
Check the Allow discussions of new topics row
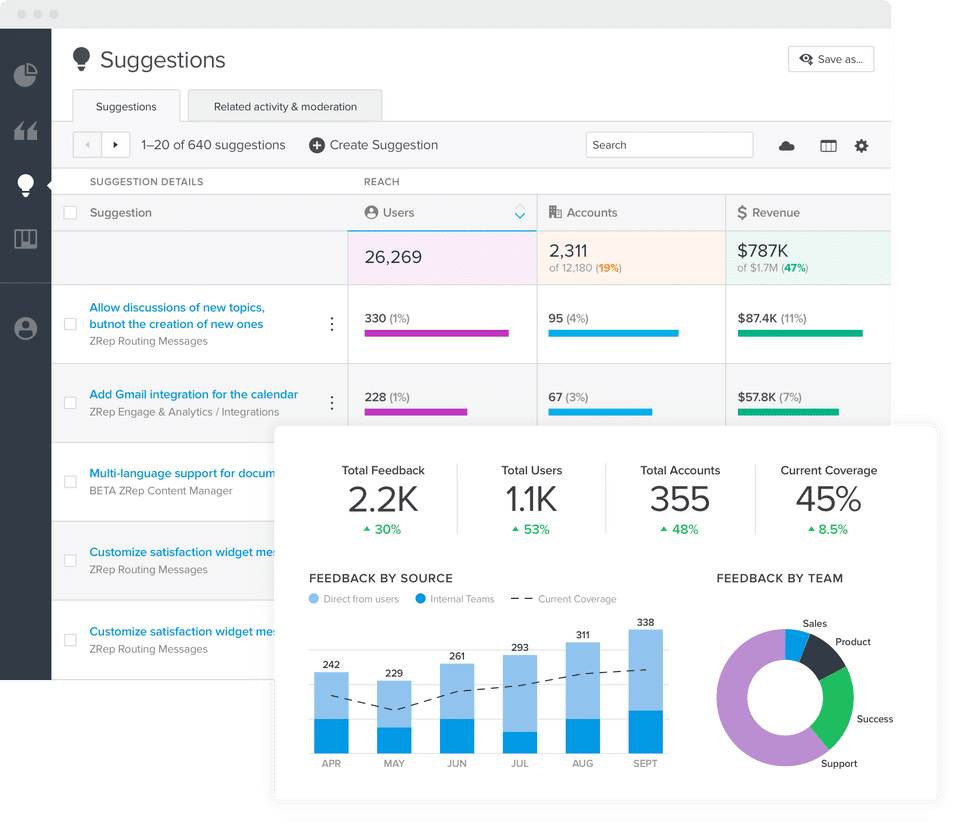tap(70, 324)
